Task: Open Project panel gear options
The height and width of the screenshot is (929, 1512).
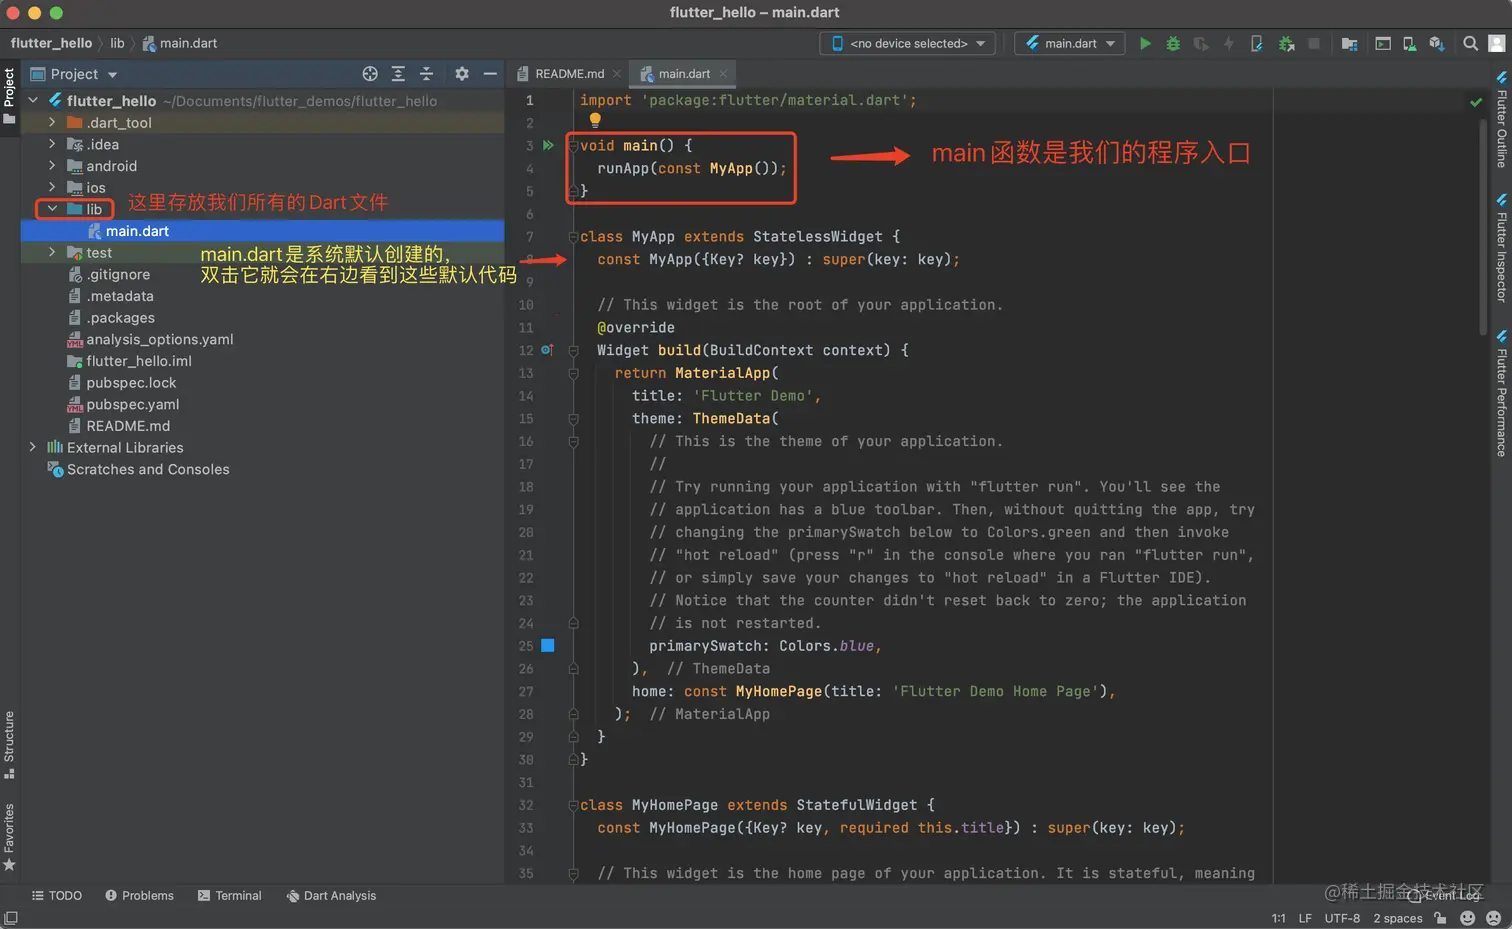Action: [461, 74]
